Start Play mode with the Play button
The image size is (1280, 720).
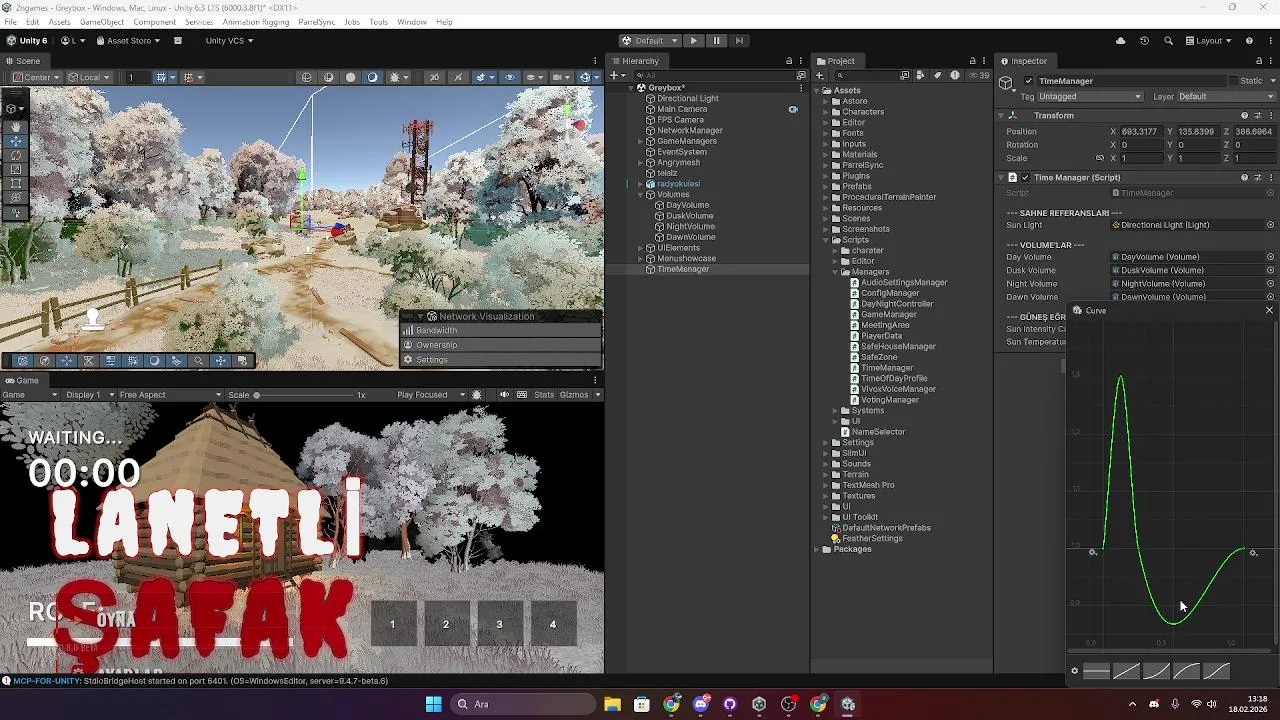(693, 41)
